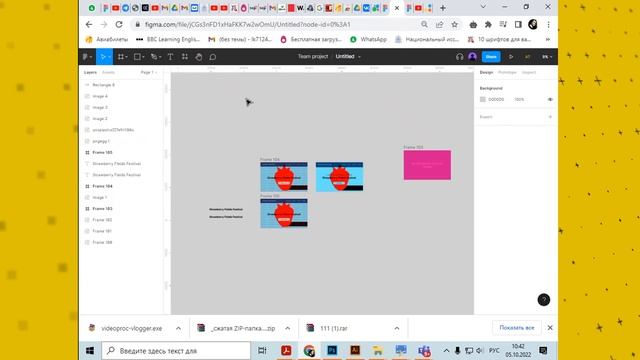The image size is (640, 360).
Task: Open 111 (1).rar download options chevron
Action: point(397,328)
